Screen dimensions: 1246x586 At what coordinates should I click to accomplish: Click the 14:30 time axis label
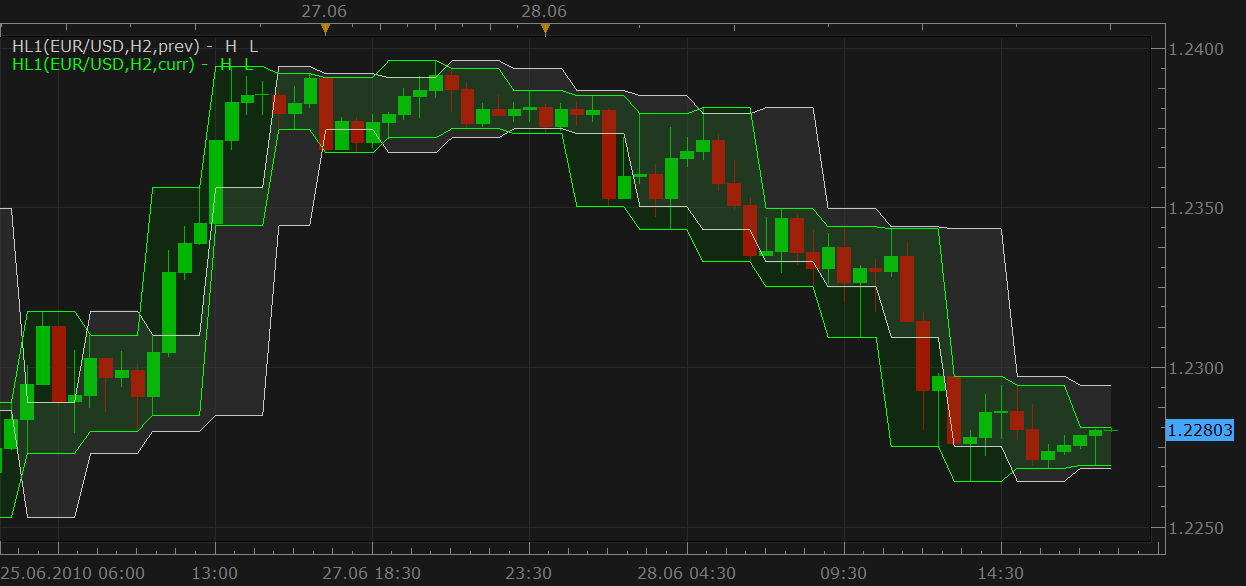pos(1001,573)
